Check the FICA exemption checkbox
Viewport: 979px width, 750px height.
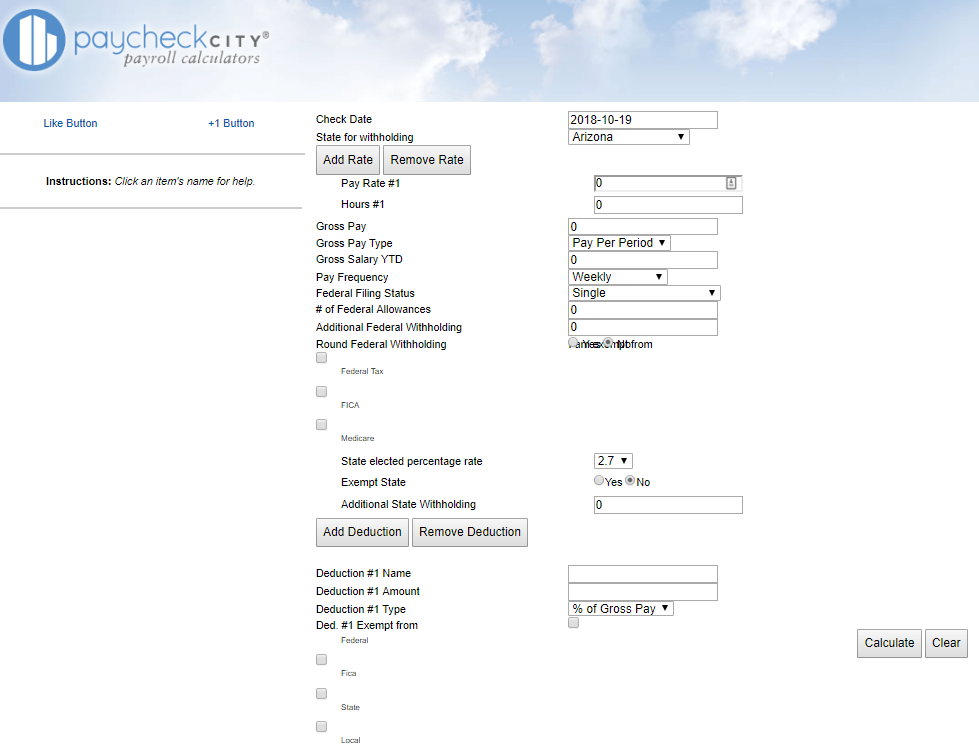pyautogui.click(x=321, y=391)
